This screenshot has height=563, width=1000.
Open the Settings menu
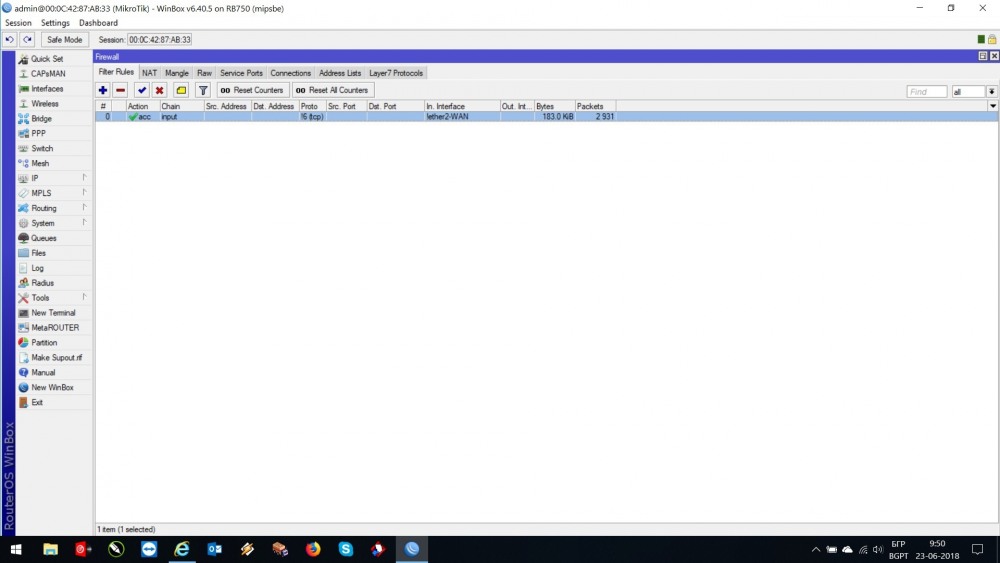[x=55, y=23]
